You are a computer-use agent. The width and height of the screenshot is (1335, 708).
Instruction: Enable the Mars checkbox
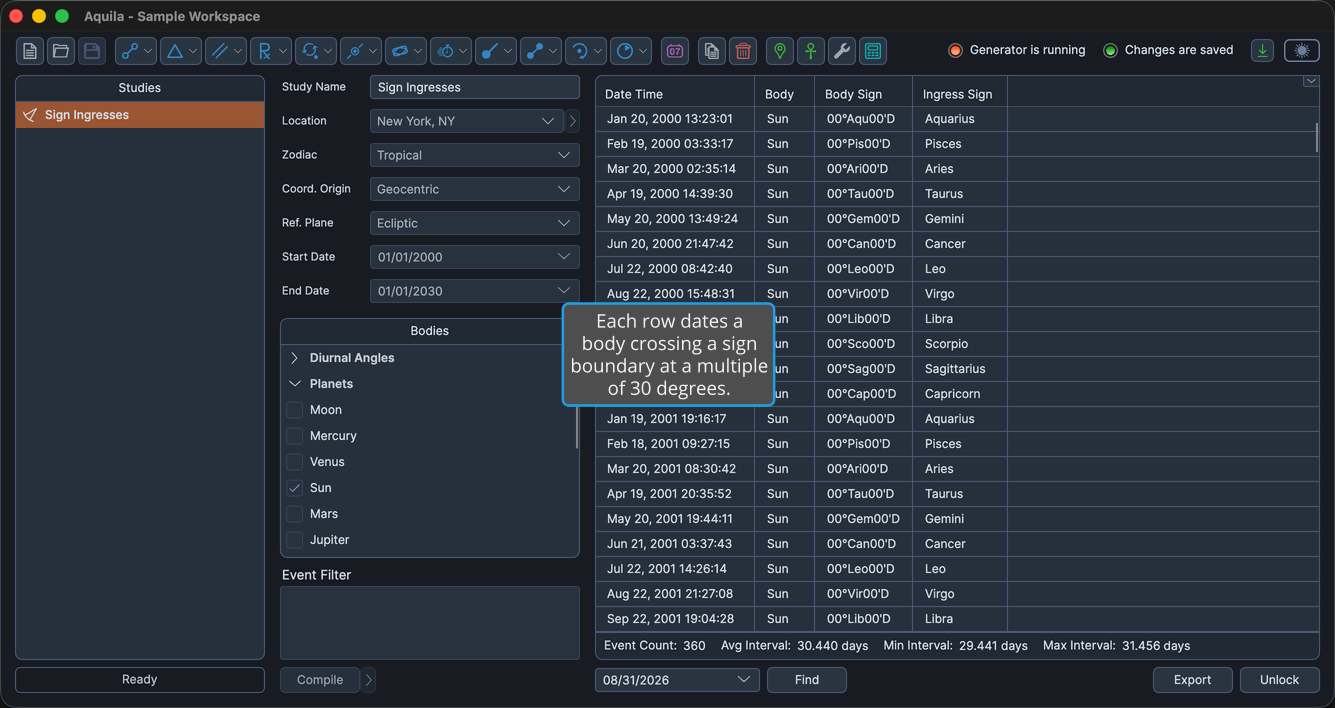point(295,514)
